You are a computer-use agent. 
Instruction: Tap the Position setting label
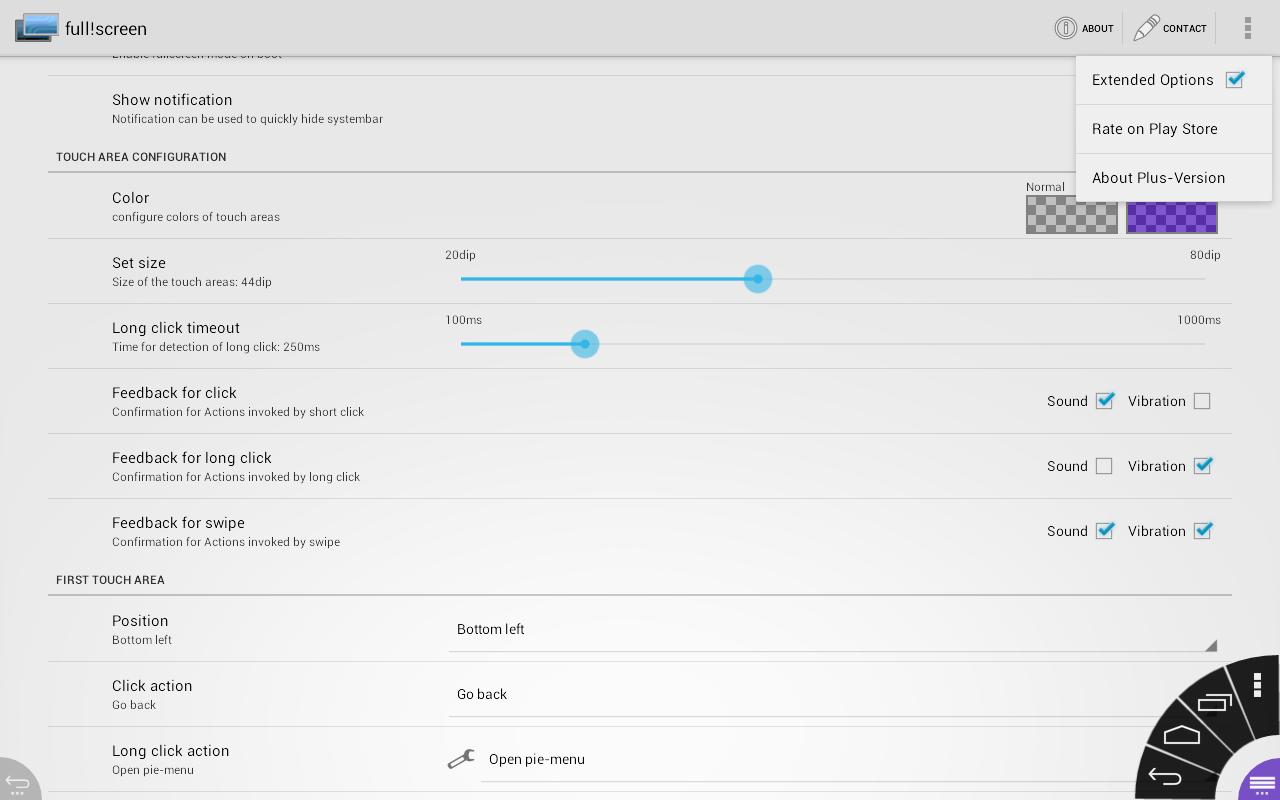(140, 621)
